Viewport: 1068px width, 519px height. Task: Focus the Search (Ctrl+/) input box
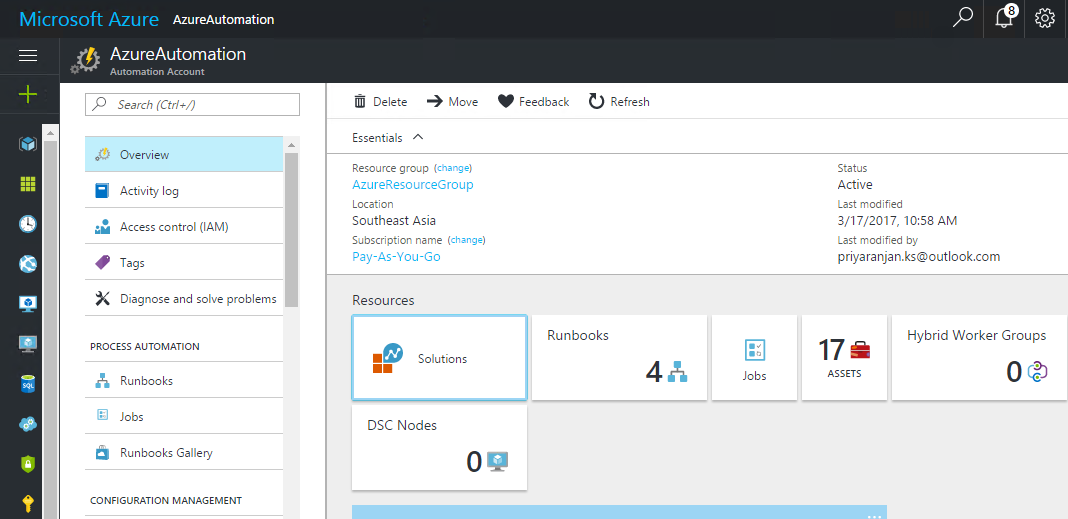pyautogui.click(x=192, y=104)
